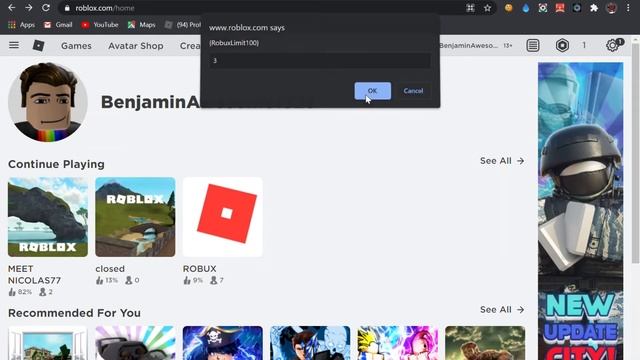Open the ROBUX game thumbnail
The image size is (640, 360).
222,217
